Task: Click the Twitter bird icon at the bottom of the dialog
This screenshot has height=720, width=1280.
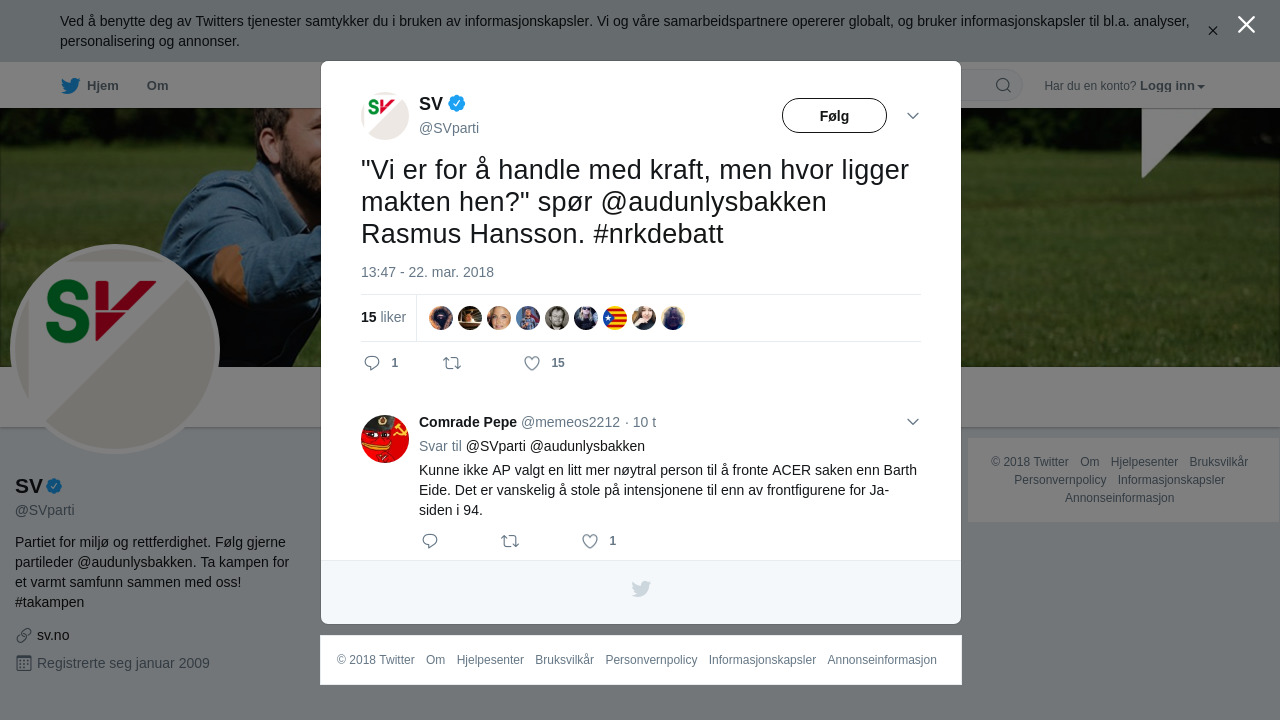Action: pos(641,589)
